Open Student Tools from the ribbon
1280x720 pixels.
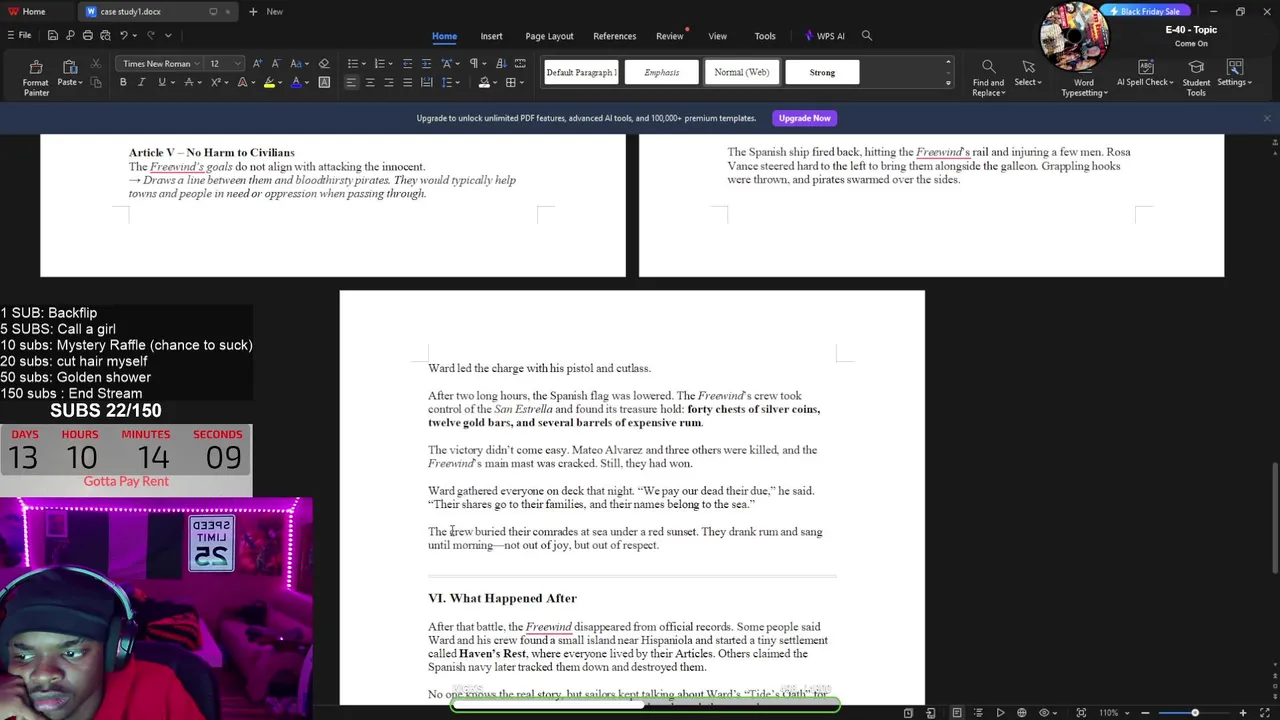pos(1196,76)
